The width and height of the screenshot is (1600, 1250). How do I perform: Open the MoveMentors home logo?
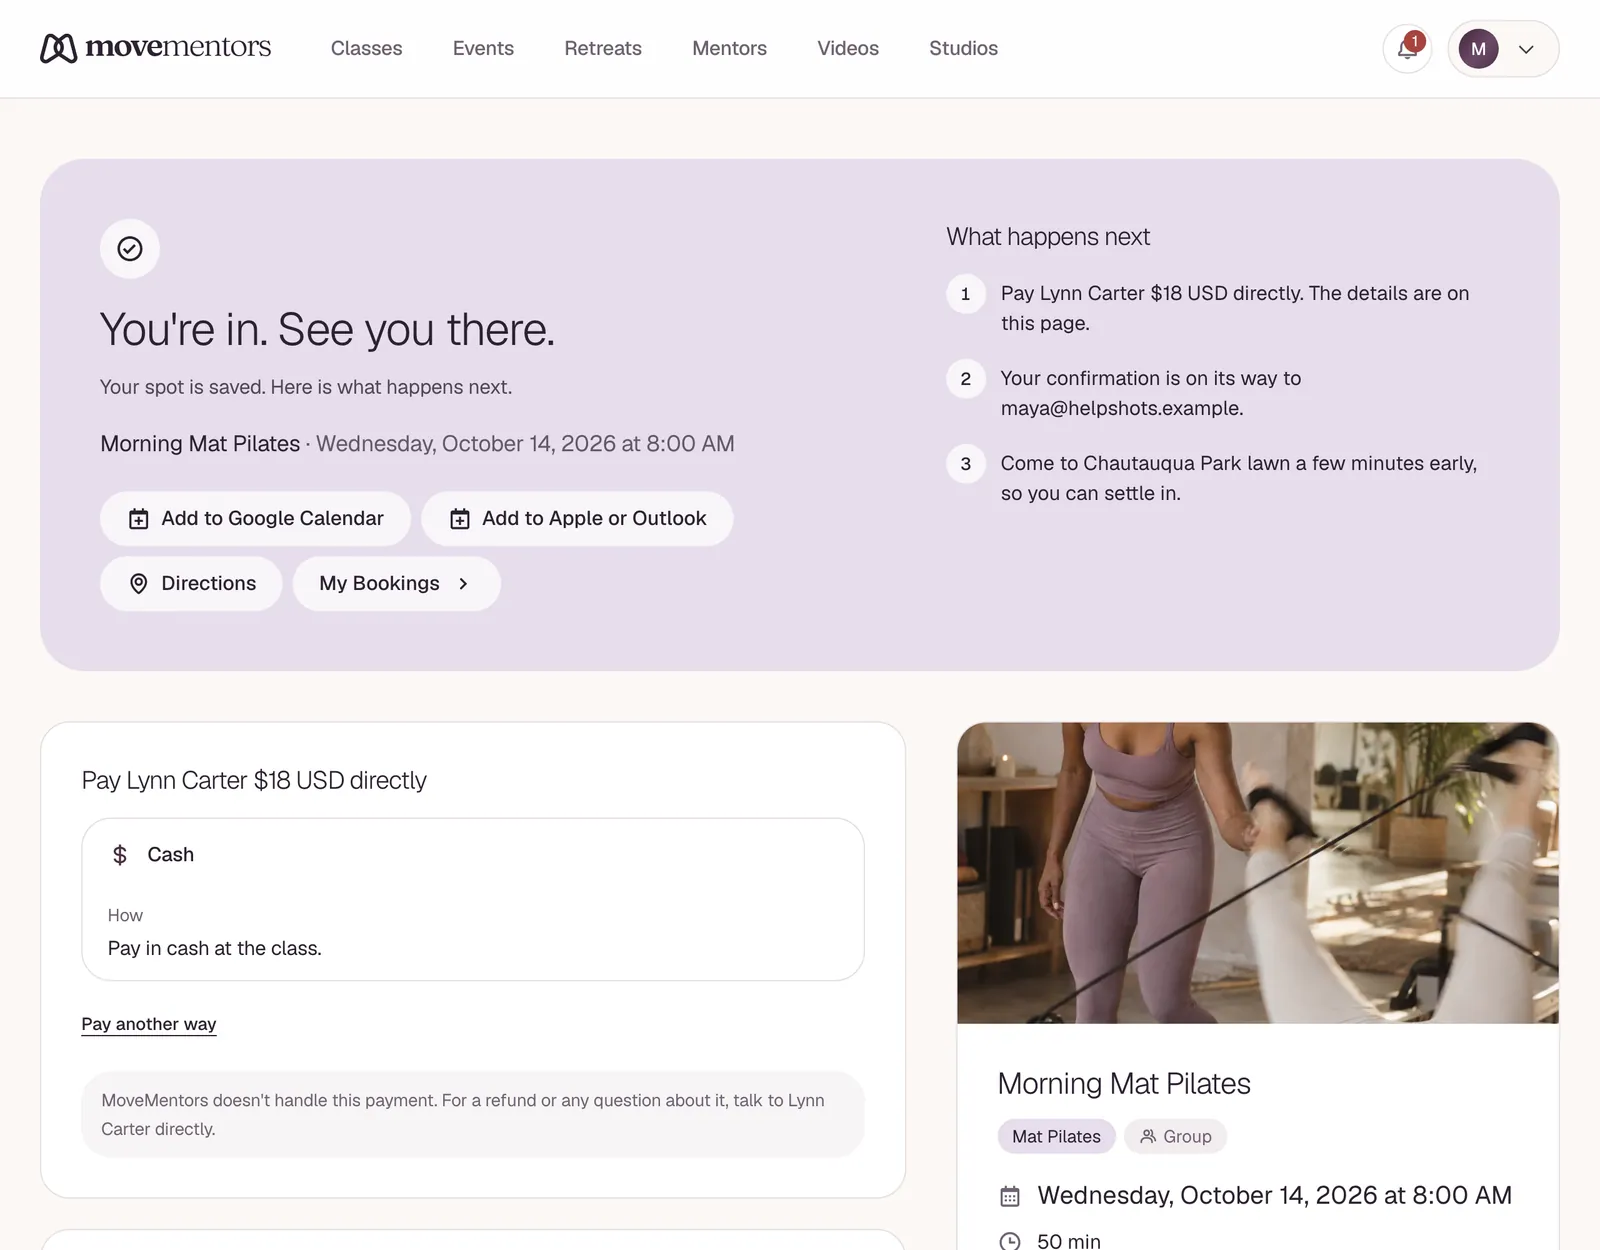pyautogui.click(x=155, y=48)
